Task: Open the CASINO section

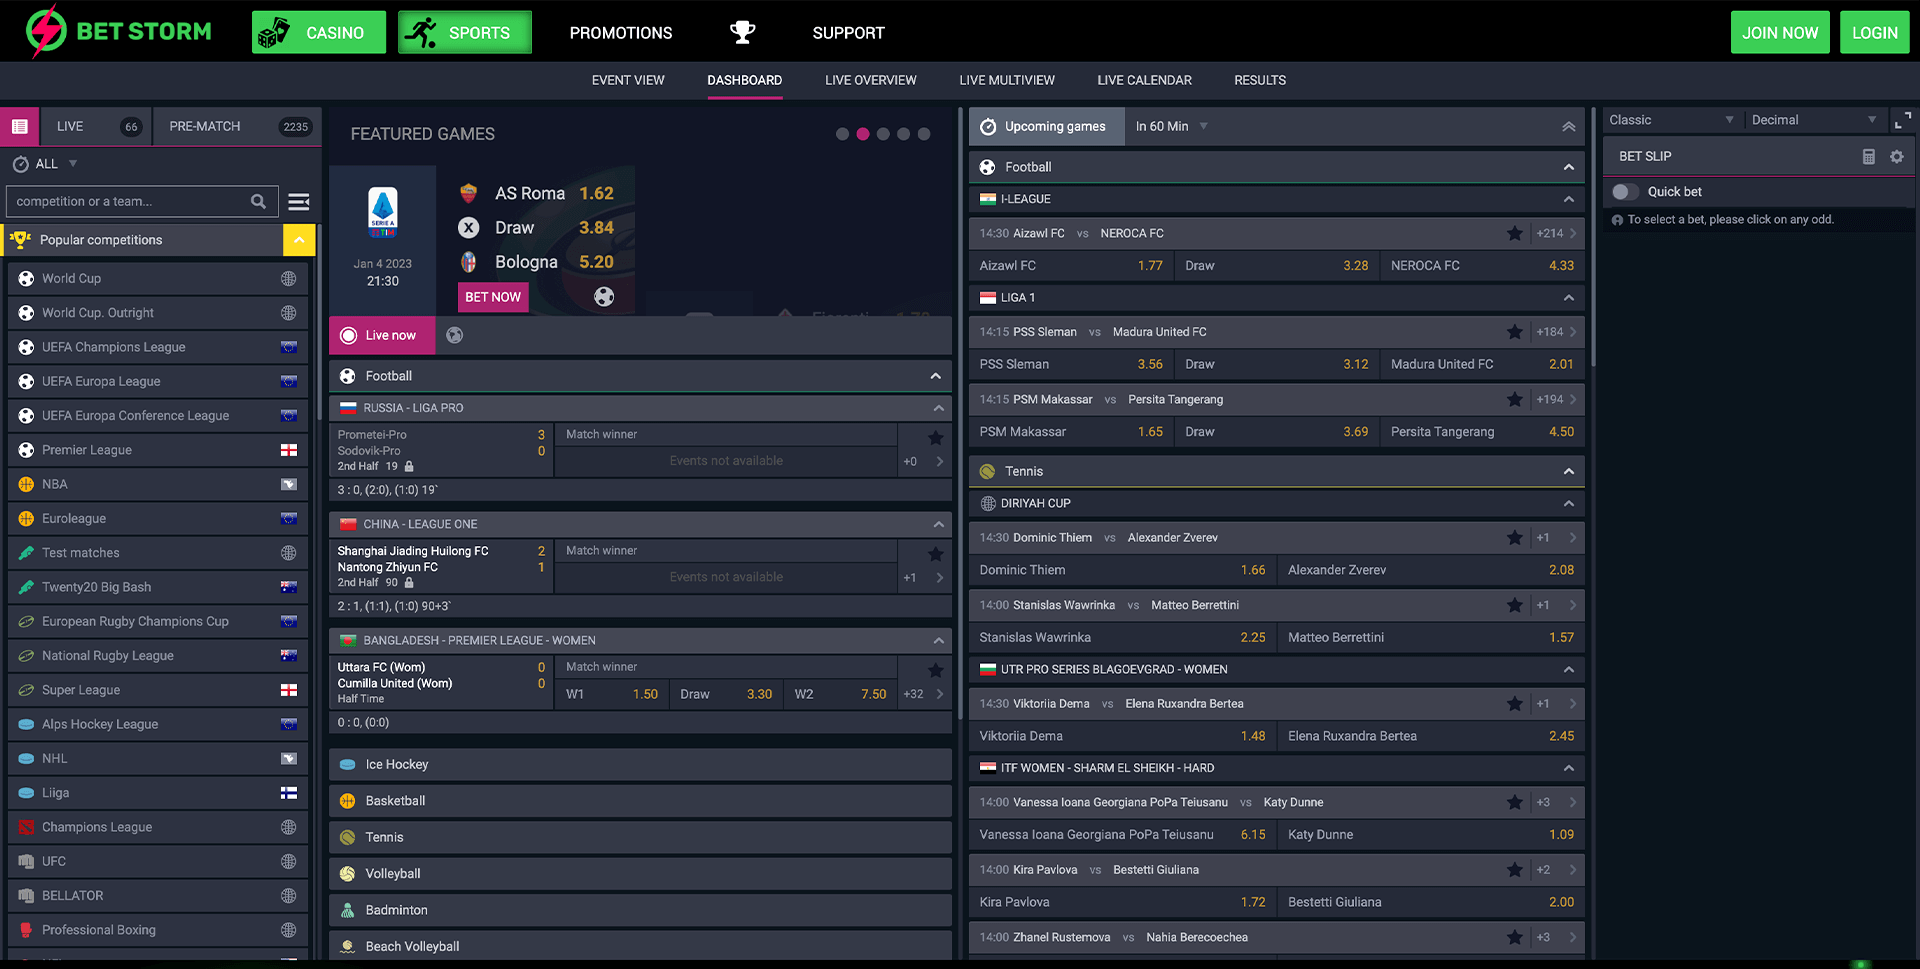Action: tap(318, 33)
